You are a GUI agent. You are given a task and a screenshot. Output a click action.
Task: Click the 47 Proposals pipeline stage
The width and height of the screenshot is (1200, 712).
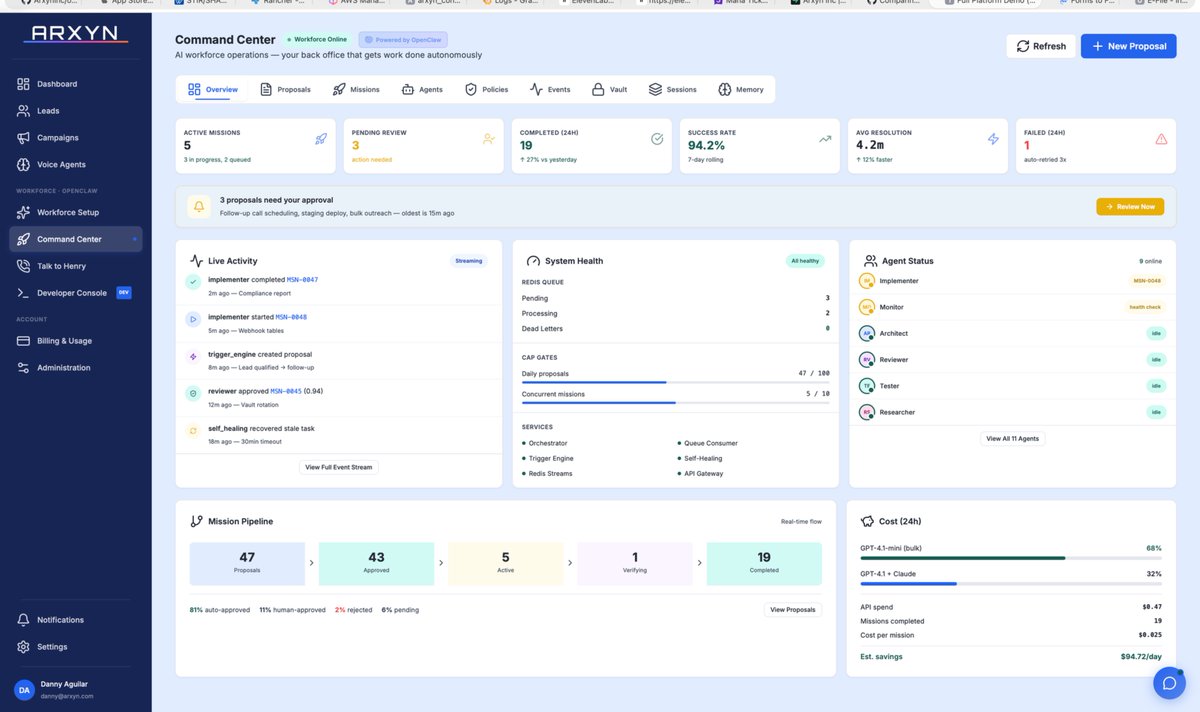click(247, 564)
